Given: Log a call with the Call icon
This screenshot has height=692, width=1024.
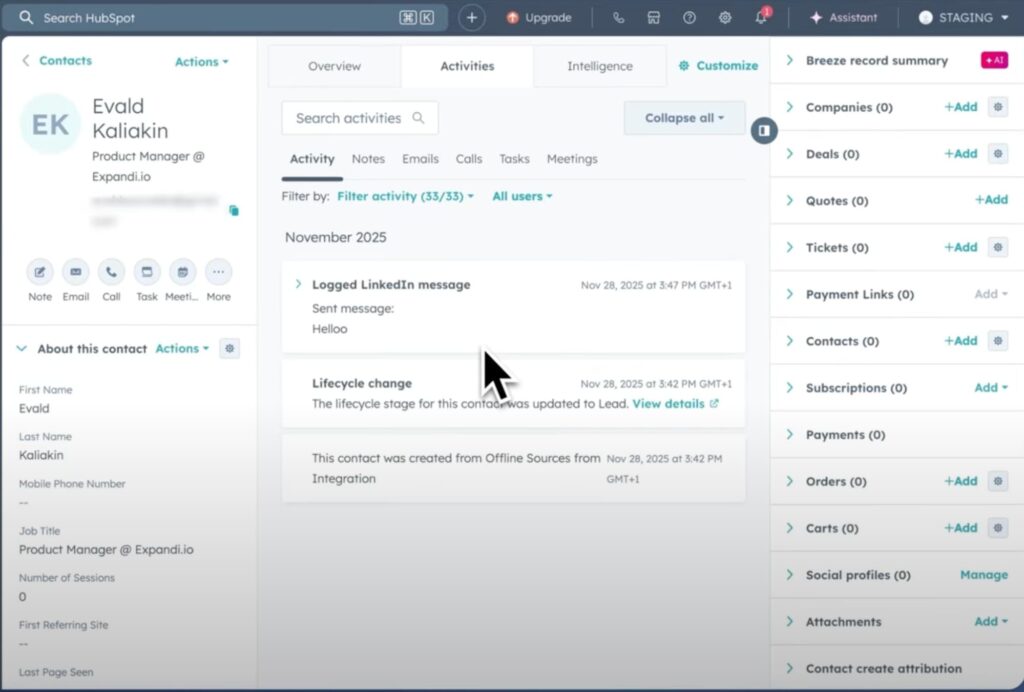Looking at the screenshot, I should [111, 272].
